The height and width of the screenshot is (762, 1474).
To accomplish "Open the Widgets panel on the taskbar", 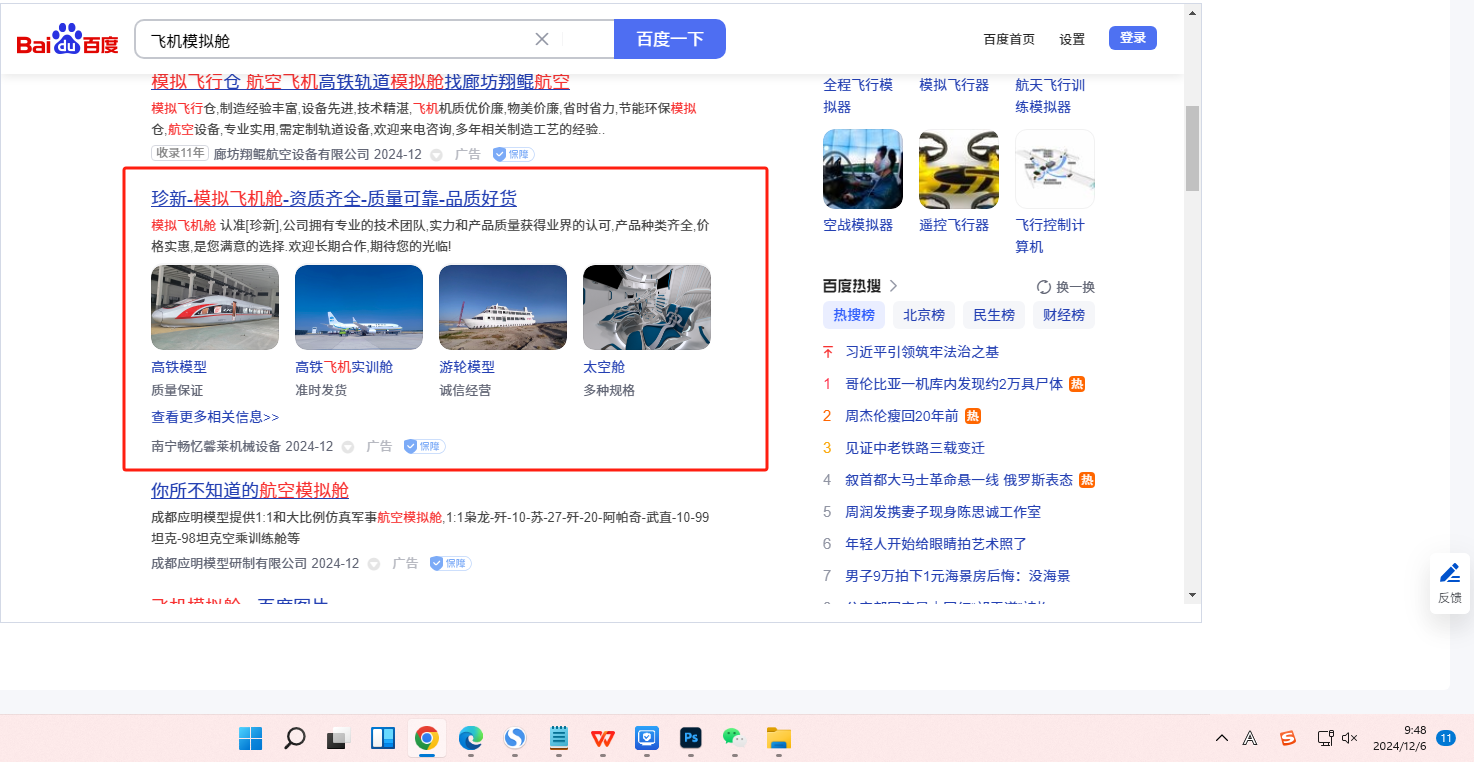I will [x=382, y=739].
